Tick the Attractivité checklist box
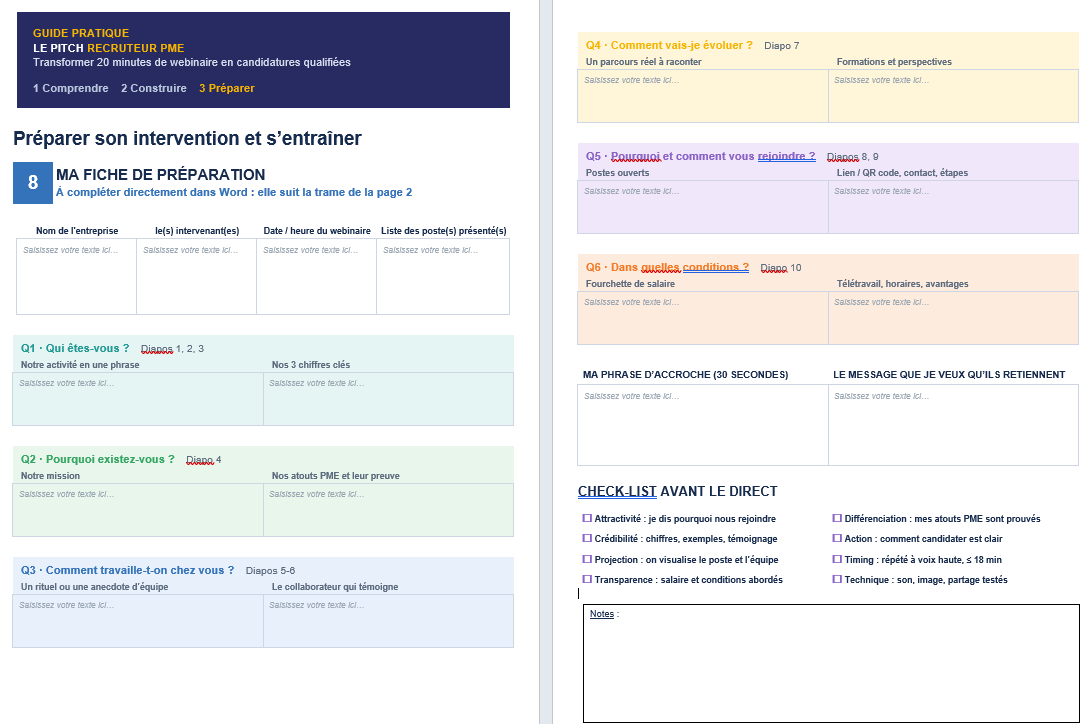 [587, 518]
